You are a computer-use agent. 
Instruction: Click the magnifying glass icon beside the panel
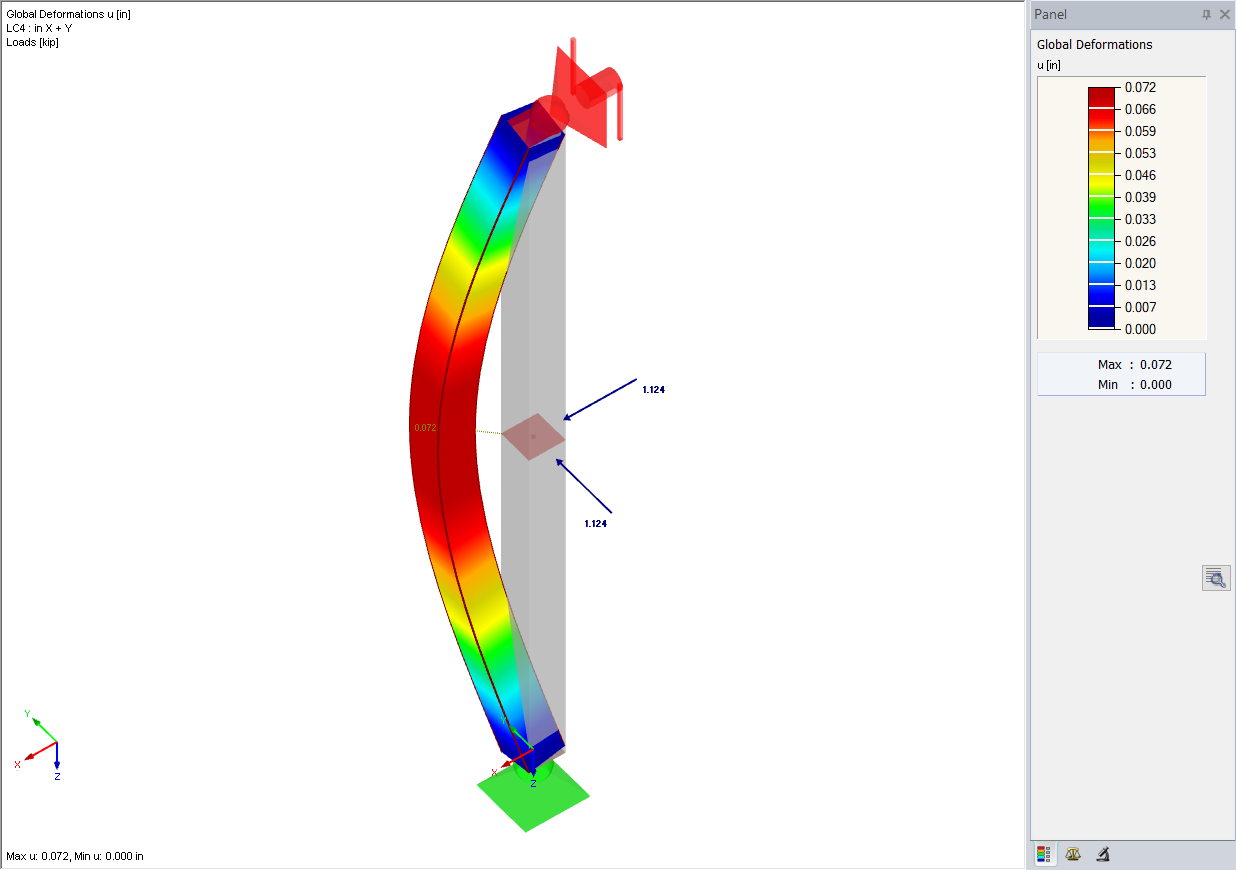(1216, 577)
